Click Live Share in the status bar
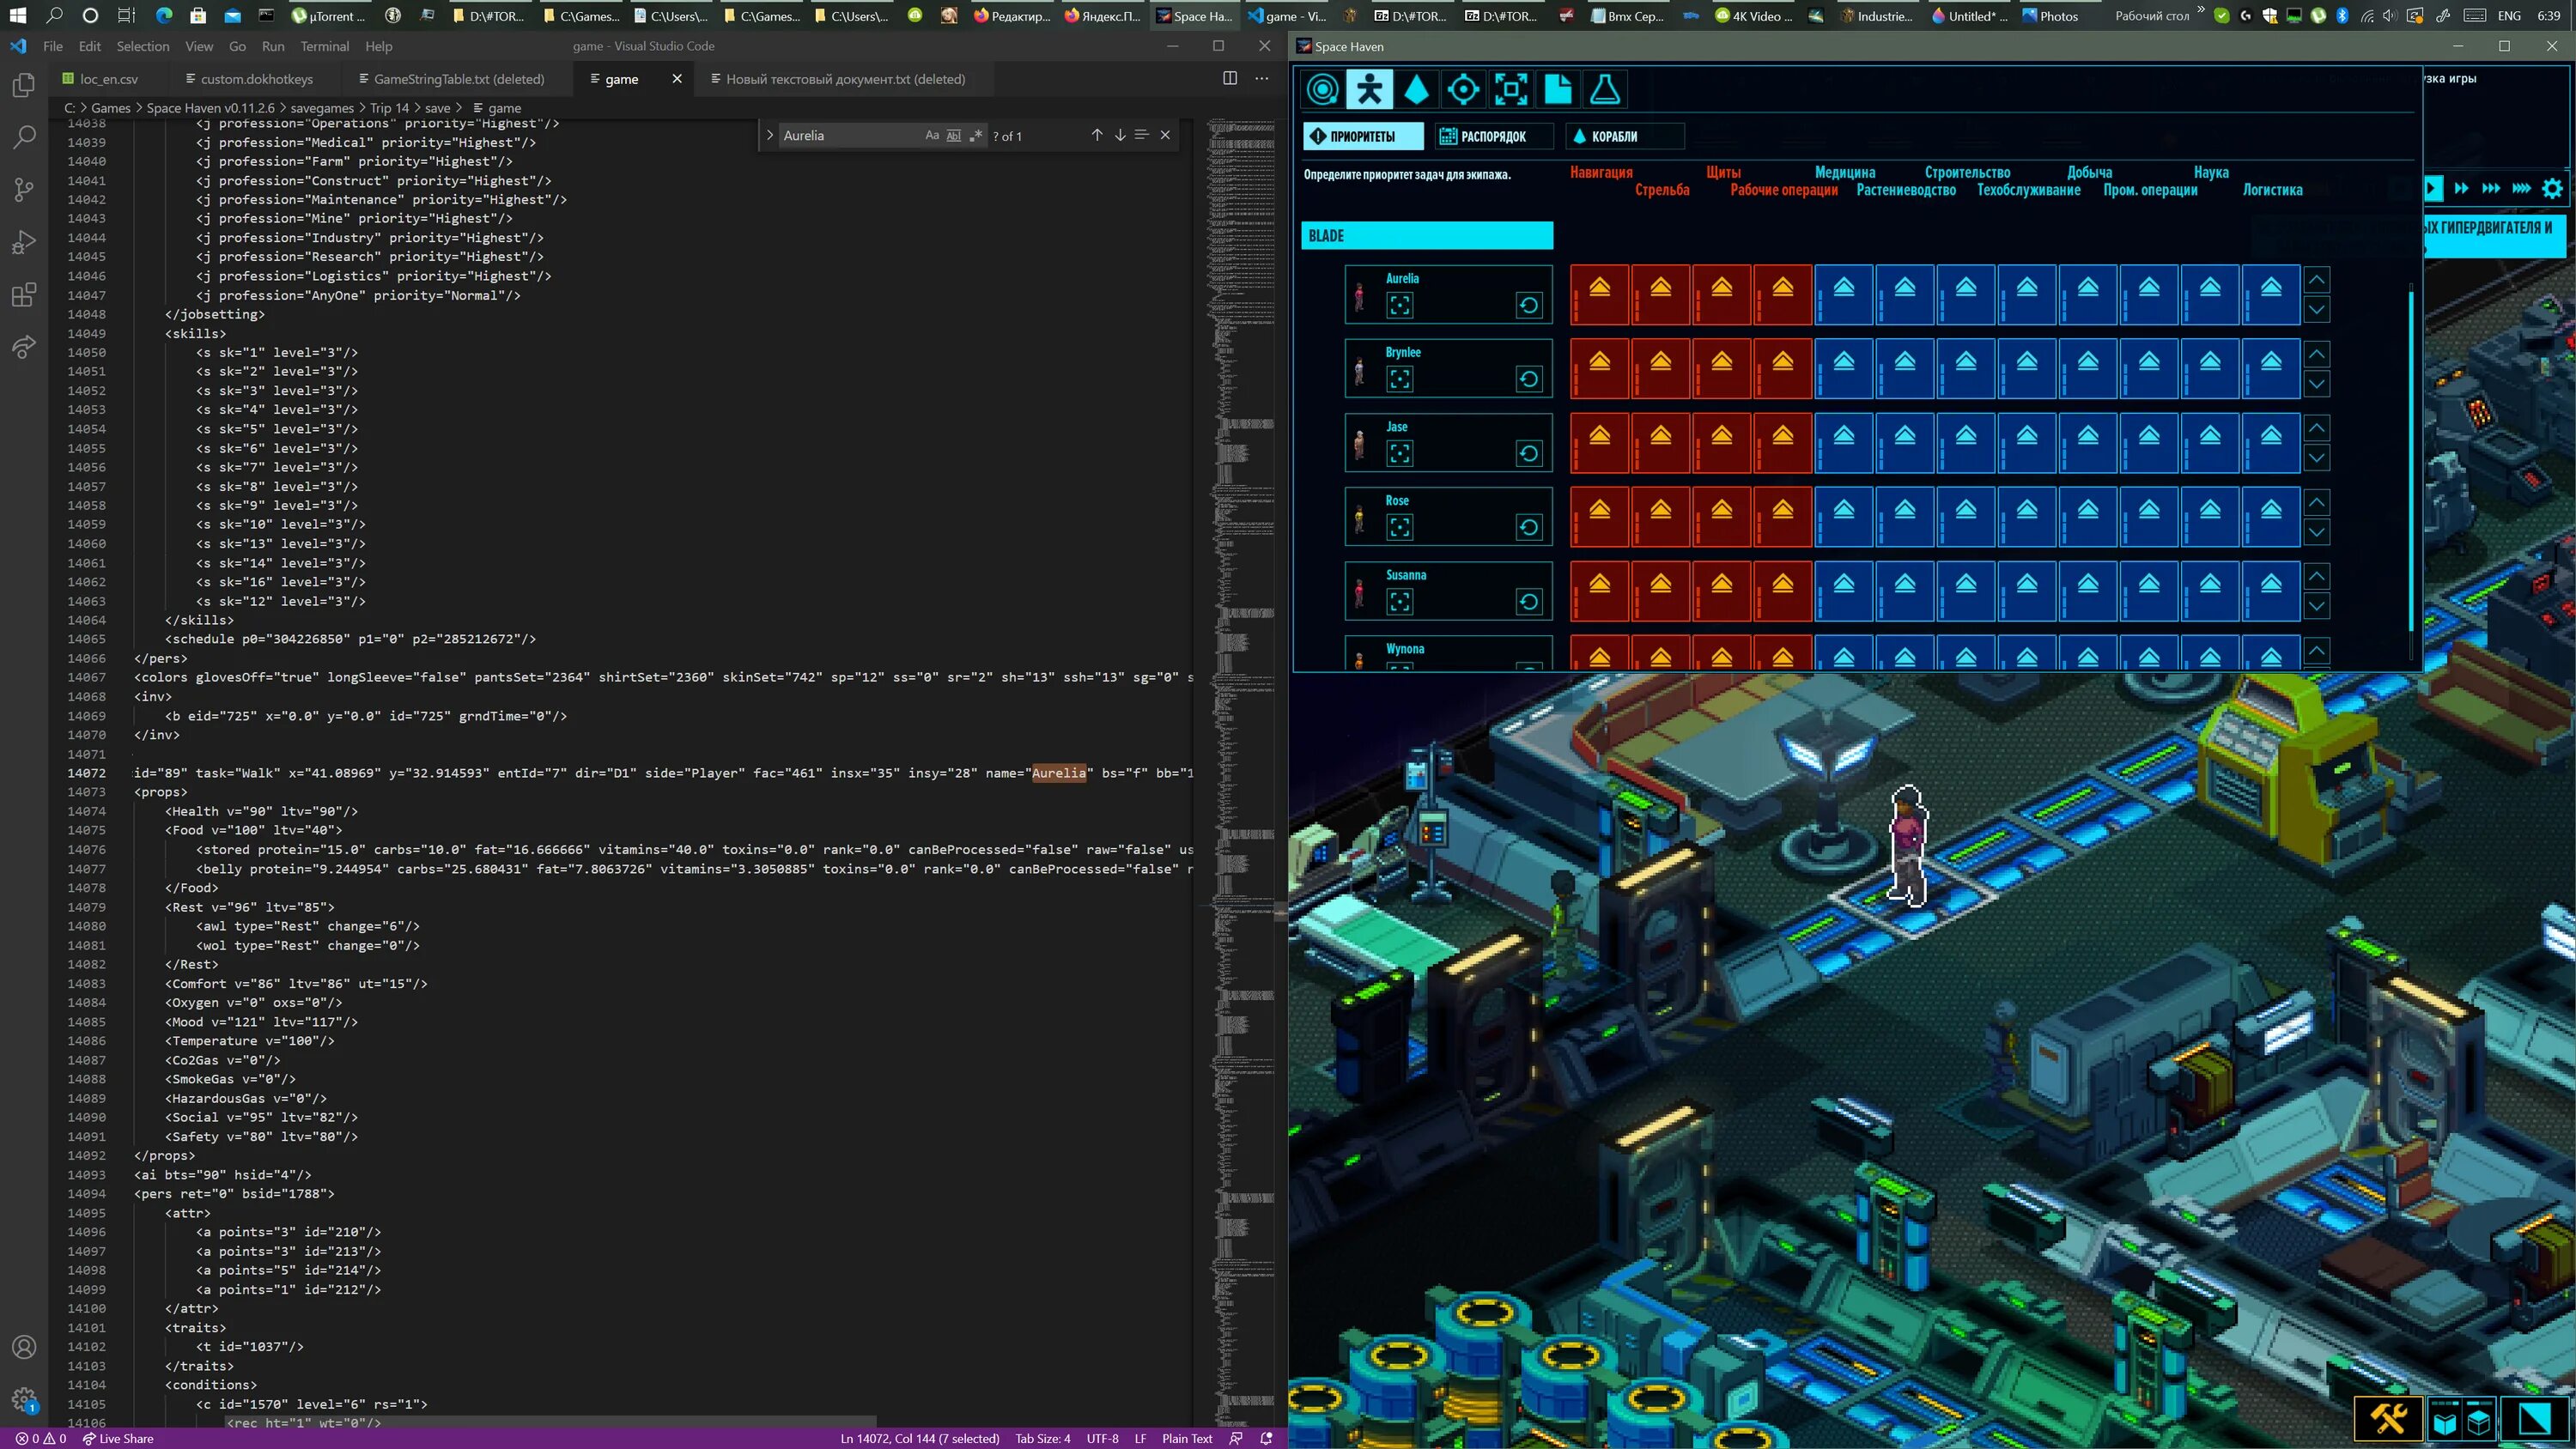Image resolution: width=2576 pixels, height=1449 pixels. click(118, 1439)
